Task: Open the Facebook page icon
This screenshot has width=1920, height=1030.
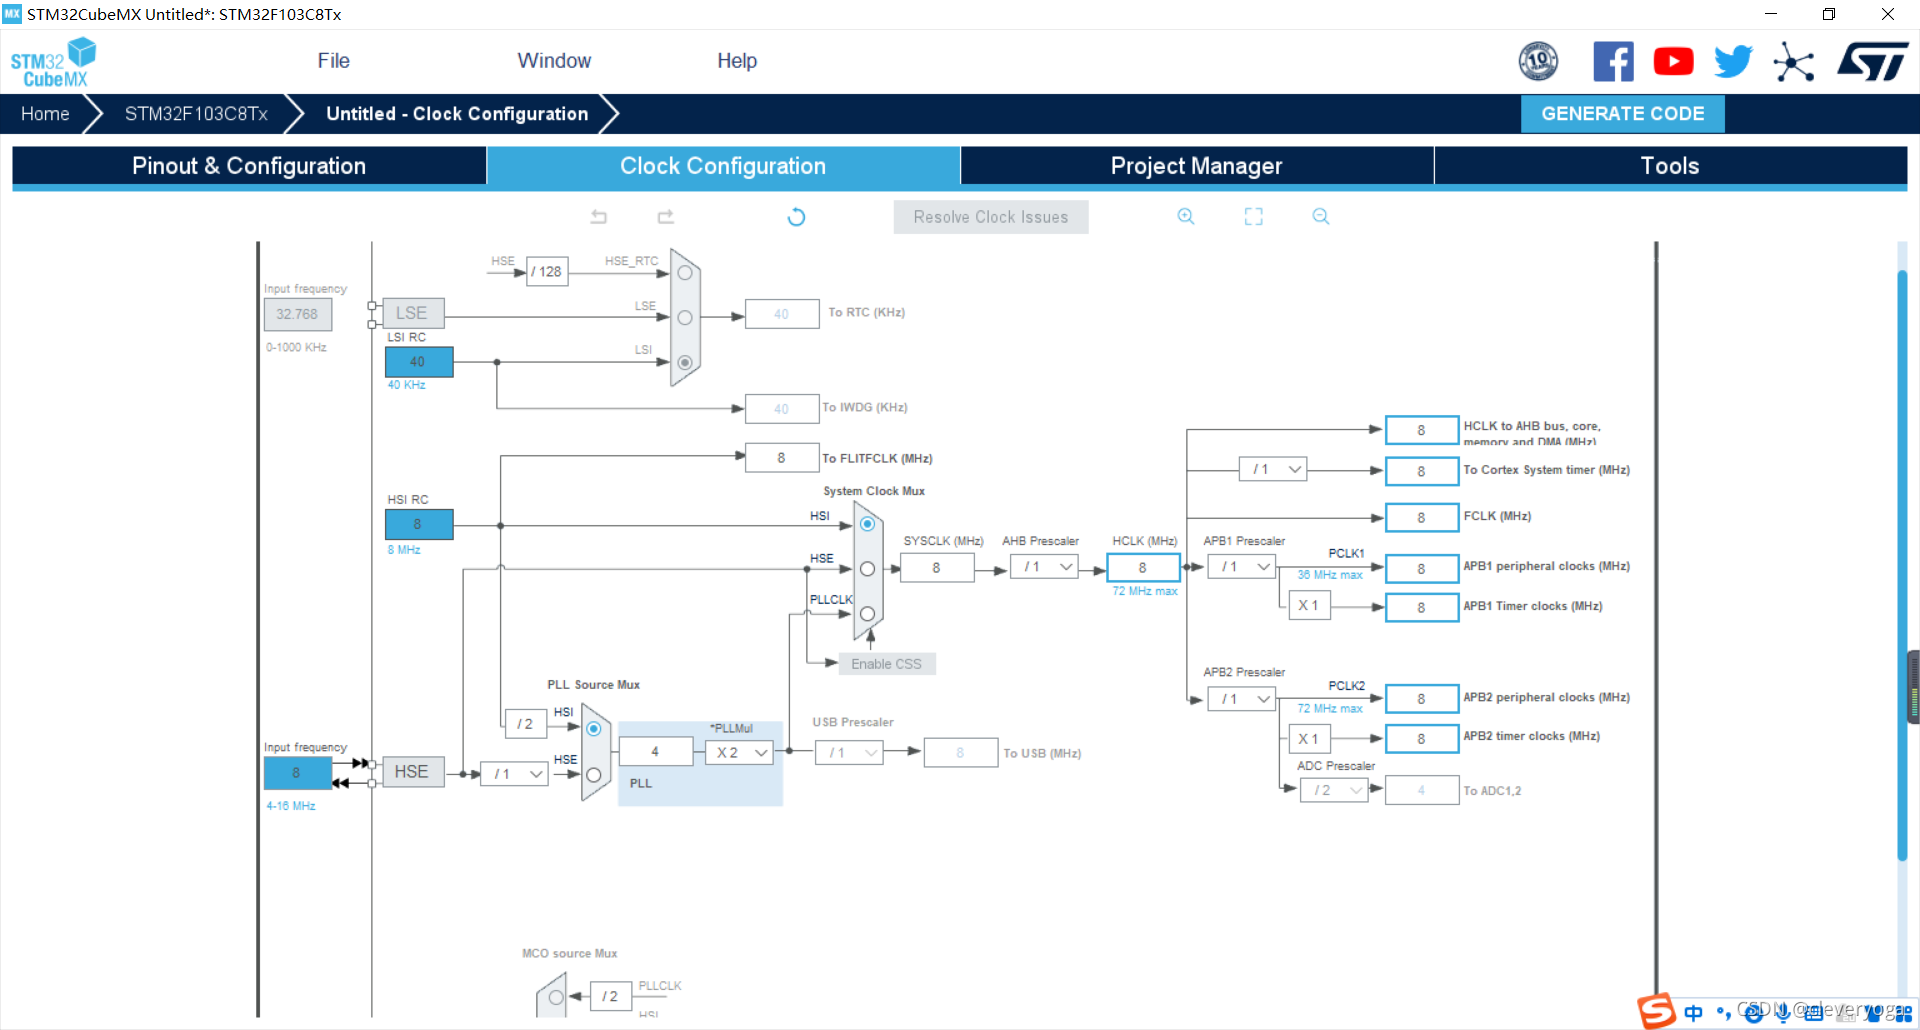Action: click(1613, 61)
